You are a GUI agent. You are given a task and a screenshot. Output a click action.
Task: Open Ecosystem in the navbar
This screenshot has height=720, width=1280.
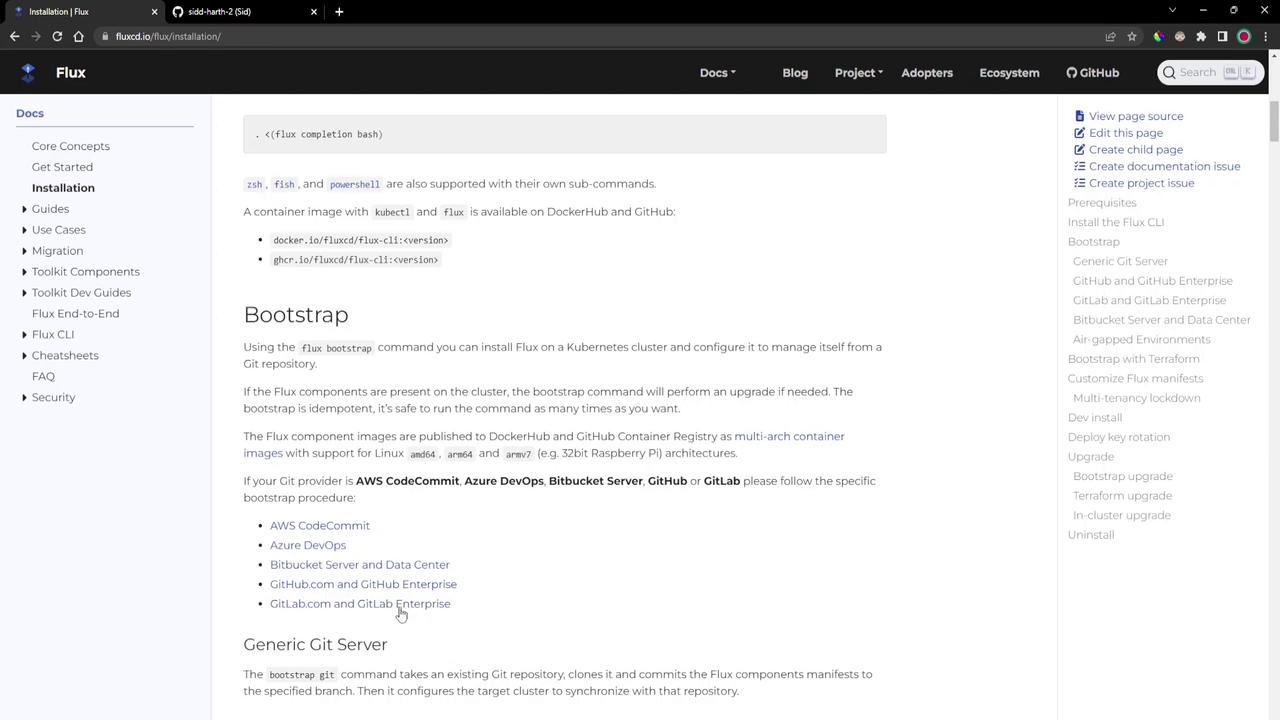pyautogui.click(x=1009, y=72)
